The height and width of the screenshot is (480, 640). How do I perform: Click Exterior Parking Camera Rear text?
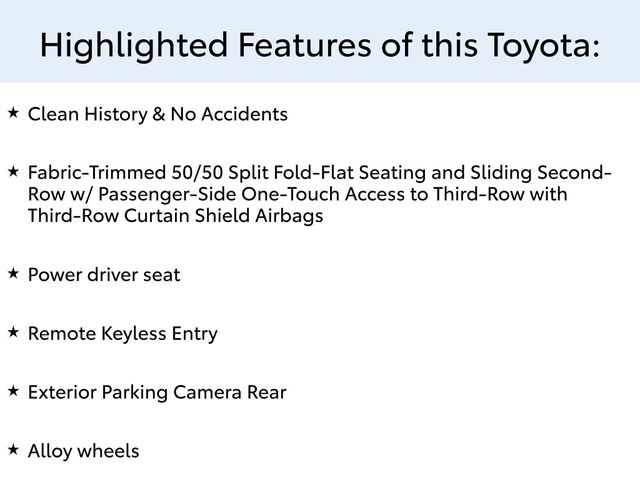[x=157, y=393]
